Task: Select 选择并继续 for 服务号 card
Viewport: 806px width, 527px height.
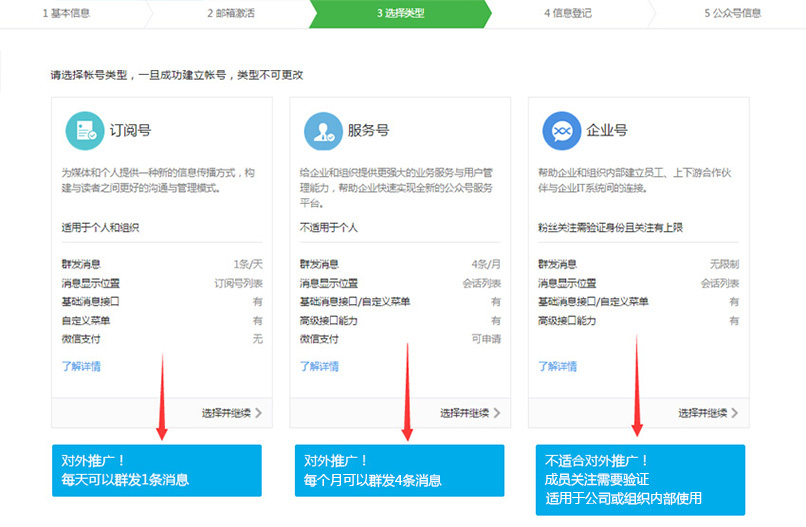Action: coord(464,412)
